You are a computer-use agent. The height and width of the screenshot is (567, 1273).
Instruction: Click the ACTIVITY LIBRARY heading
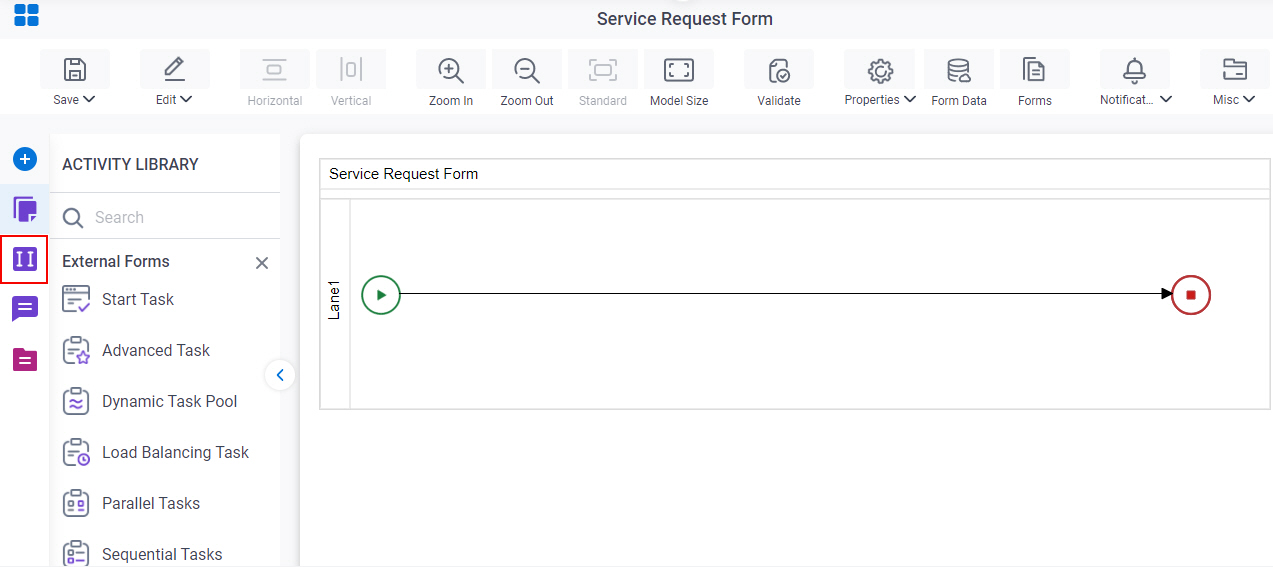pos(130,164)
